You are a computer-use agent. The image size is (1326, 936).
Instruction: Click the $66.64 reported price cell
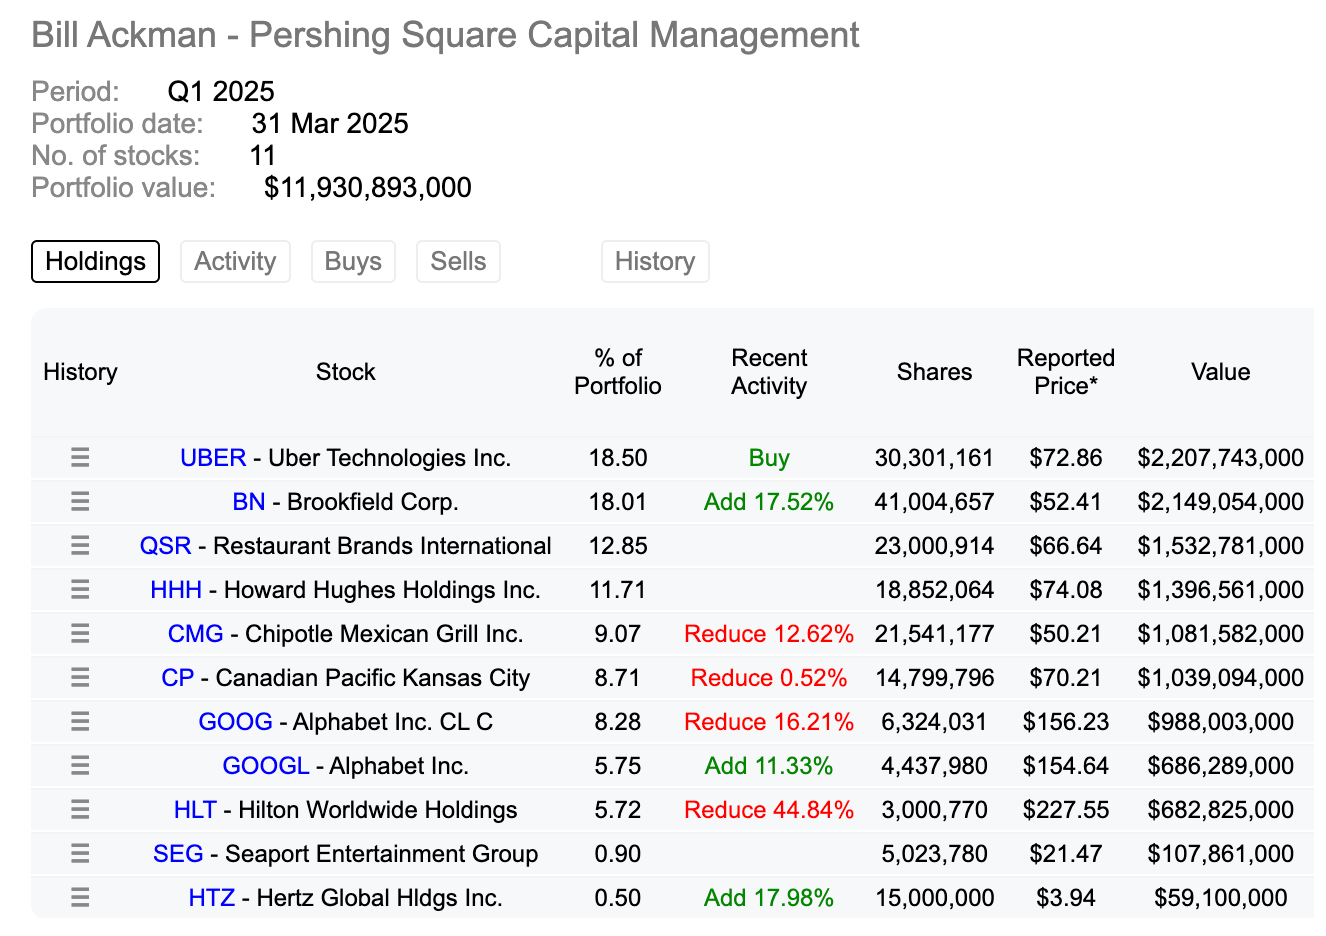[x=1066, y=546]
